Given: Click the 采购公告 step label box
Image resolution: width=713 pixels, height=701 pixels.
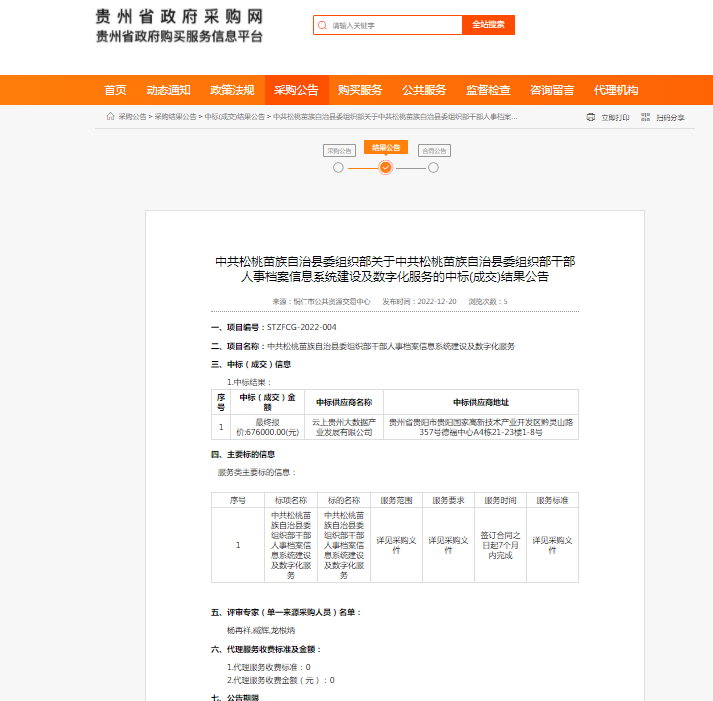Looking at the screenshot, I should (x=339, y=151).
